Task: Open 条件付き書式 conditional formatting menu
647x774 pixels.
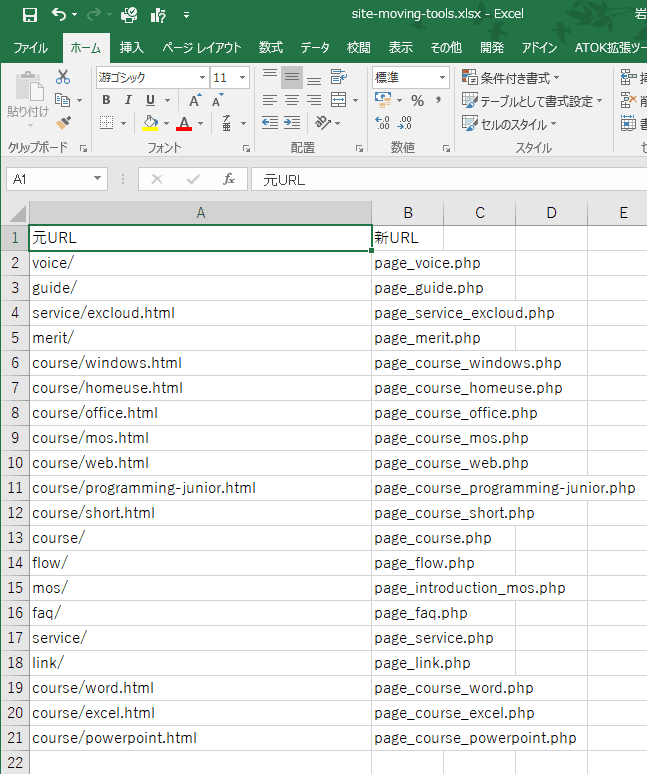Action: point(511,77)
